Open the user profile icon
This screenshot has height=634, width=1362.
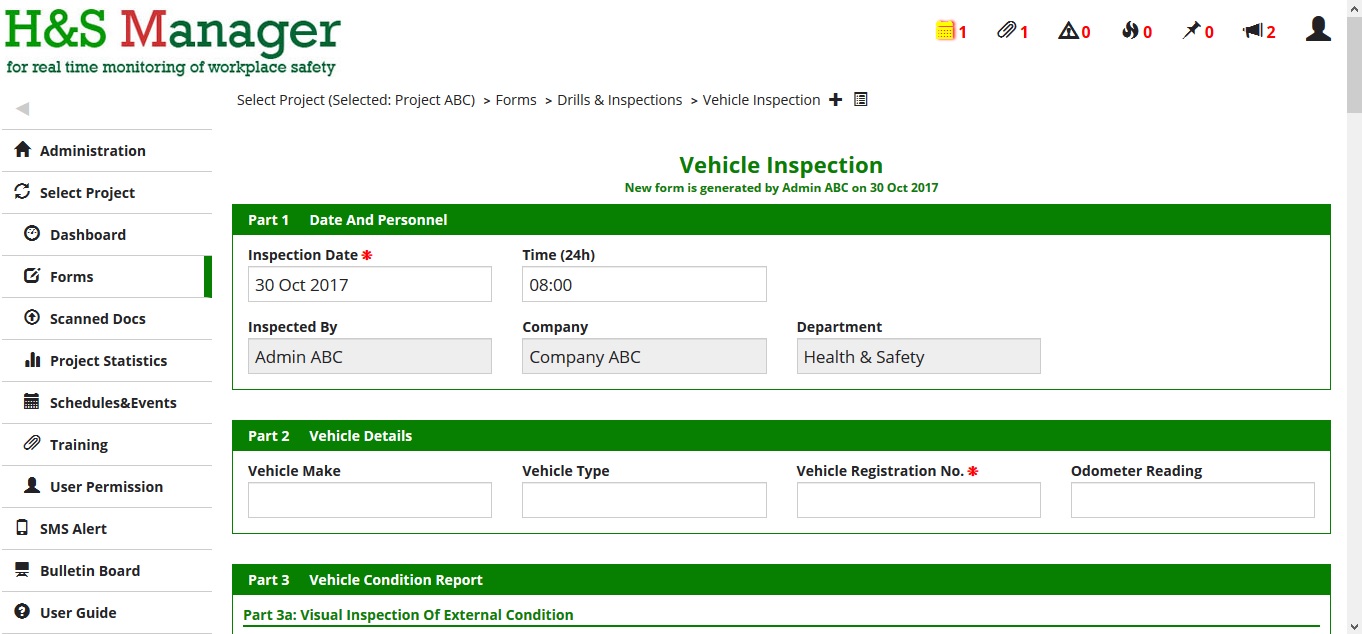pos(1318,29)
